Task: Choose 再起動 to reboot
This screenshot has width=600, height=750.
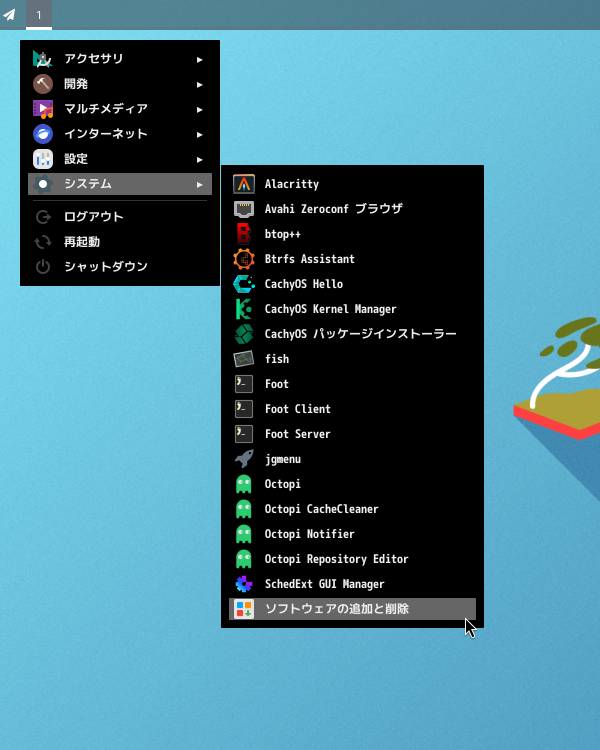Action: click(x=120, y=242)
